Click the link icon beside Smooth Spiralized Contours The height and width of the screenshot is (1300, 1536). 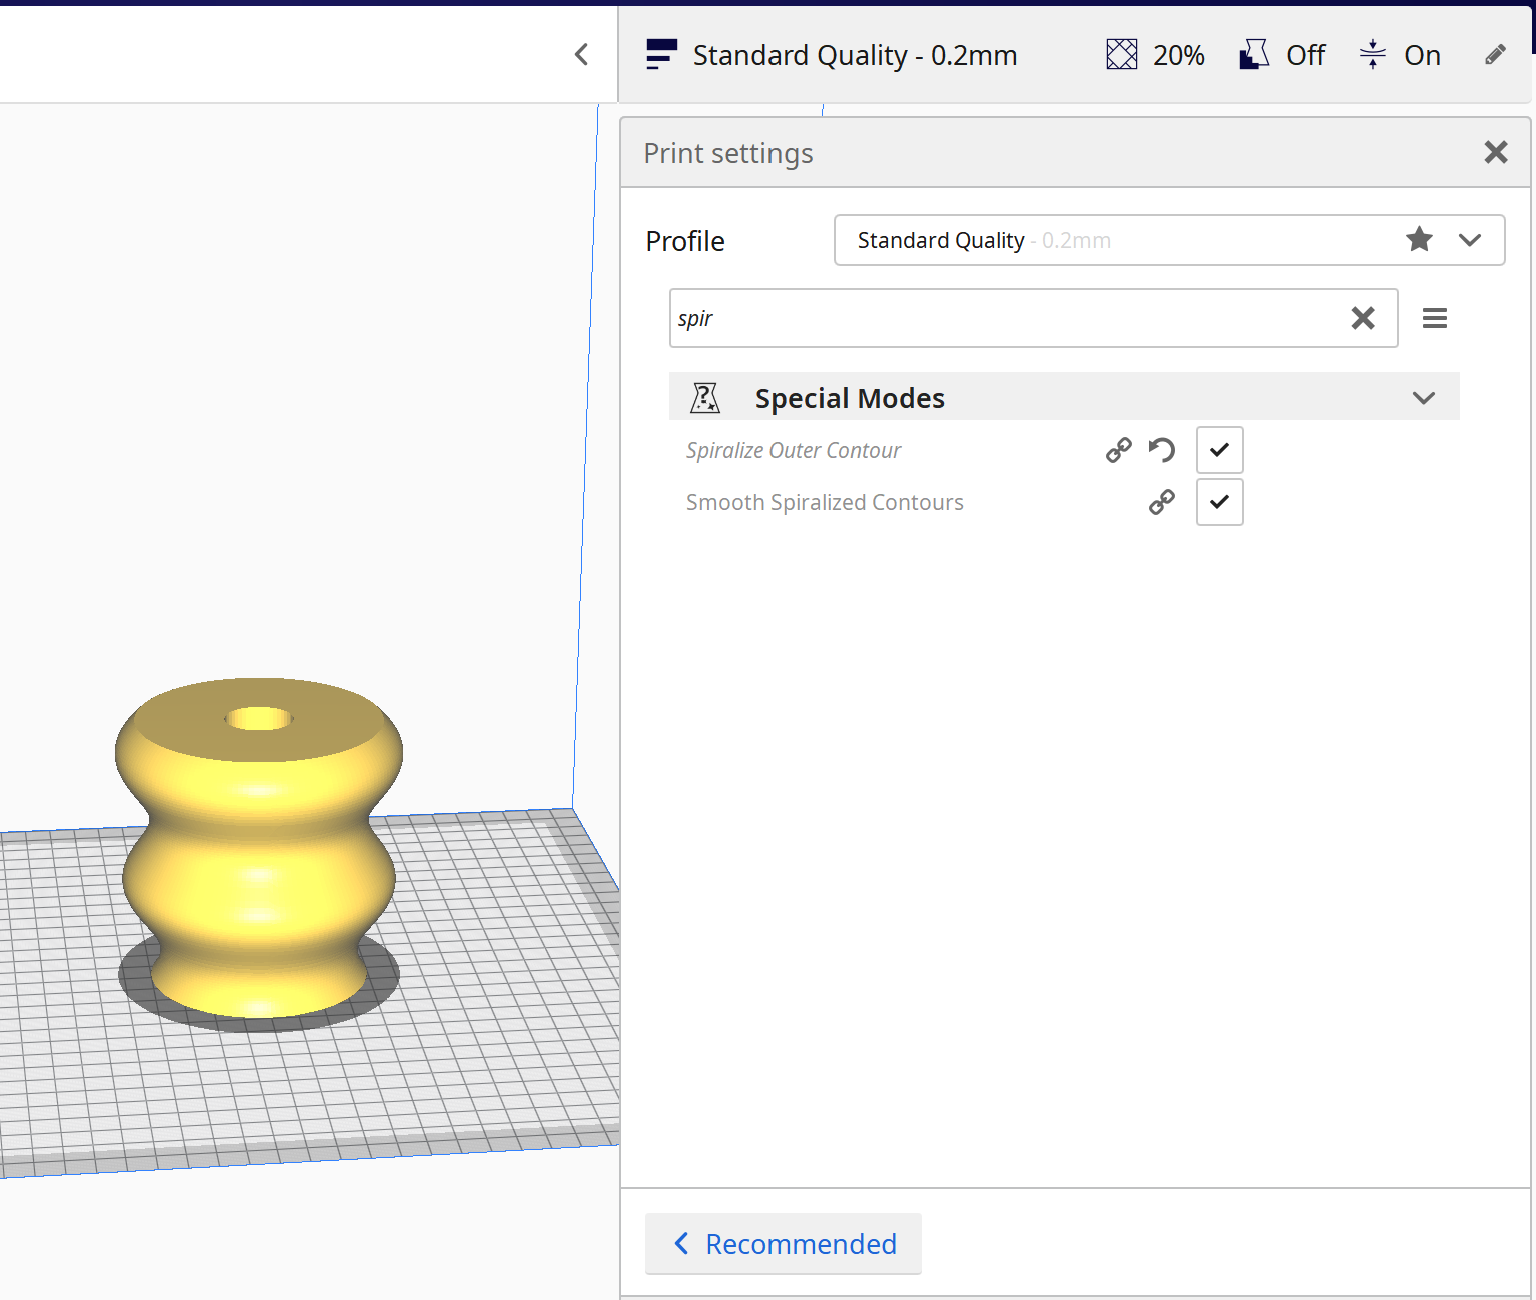[1161, 502]
